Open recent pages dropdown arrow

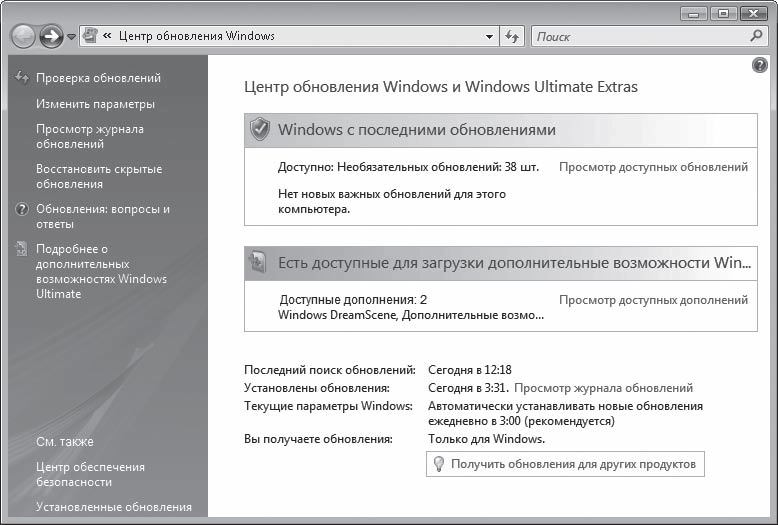point(71,37)
